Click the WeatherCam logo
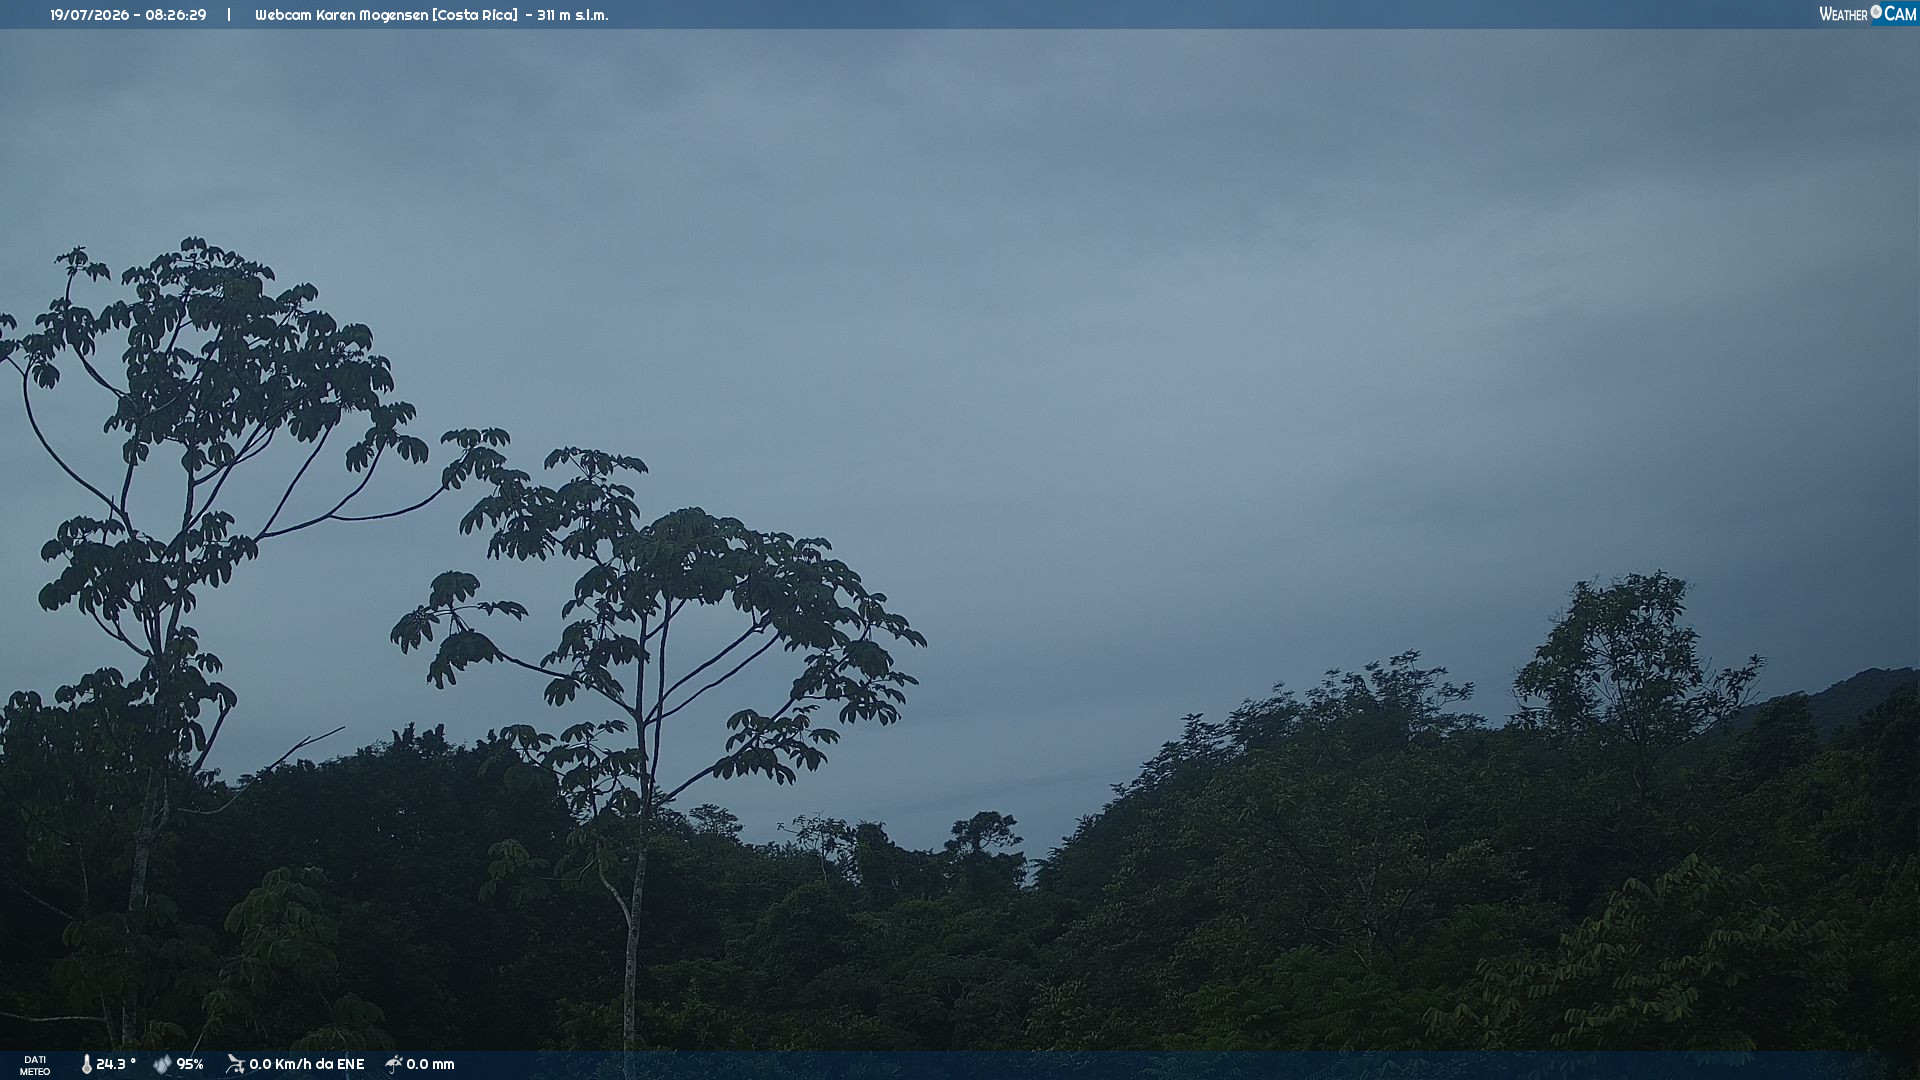Viewport: 1920px width, 1080px height. (x=1868, y=14)
